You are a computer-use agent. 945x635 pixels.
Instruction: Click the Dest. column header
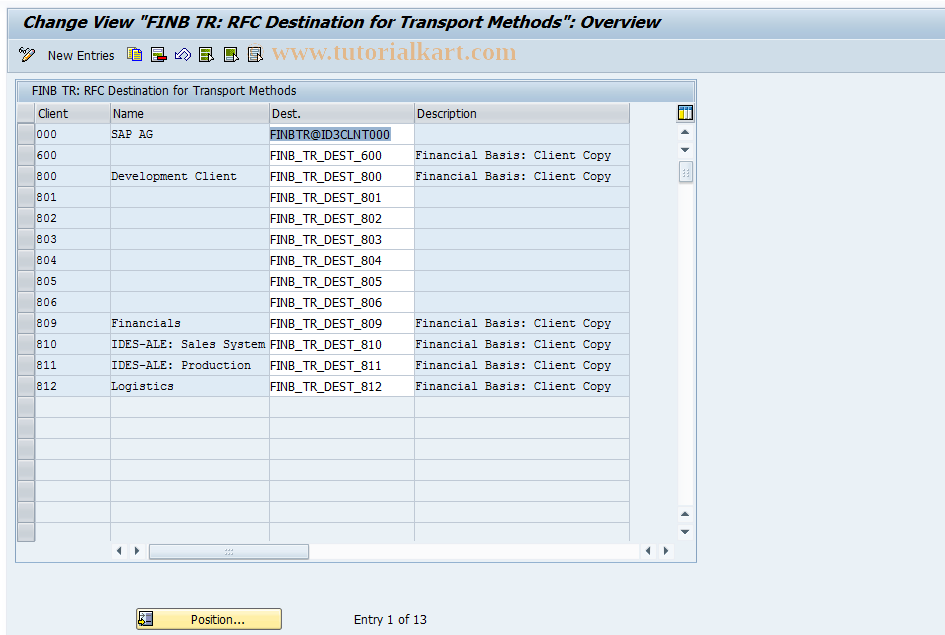(342, 113)
